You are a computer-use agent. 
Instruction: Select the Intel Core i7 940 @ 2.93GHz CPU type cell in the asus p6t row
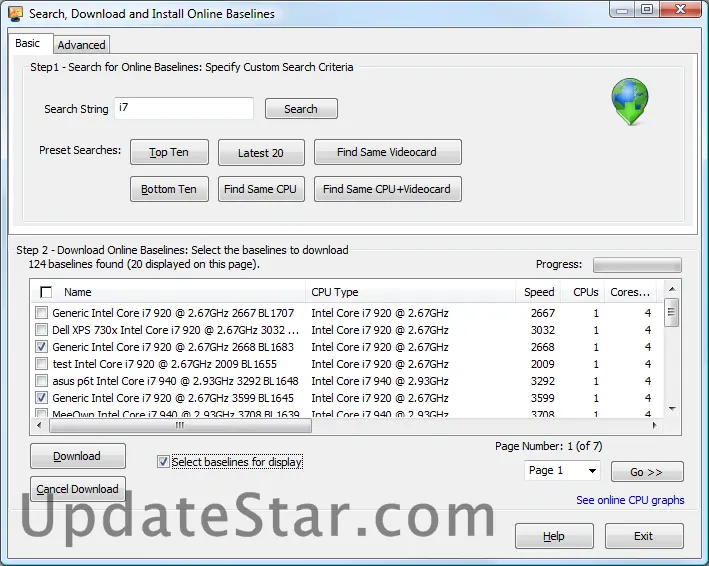coord(380,381)
